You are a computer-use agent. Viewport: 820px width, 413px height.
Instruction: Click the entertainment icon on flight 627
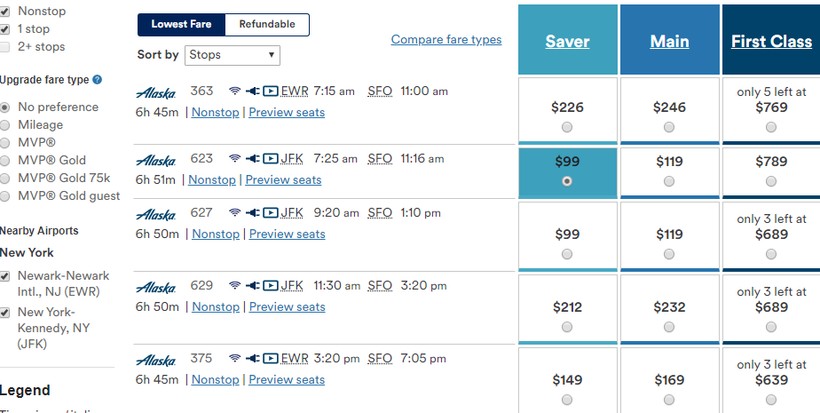270,212
